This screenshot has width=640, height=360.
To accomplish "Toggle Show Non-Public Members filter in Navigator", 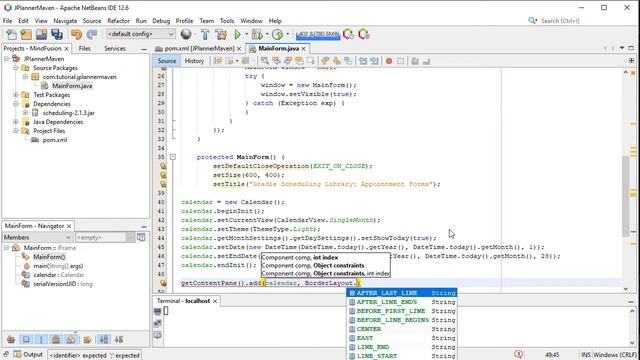I will pos(56,340).
